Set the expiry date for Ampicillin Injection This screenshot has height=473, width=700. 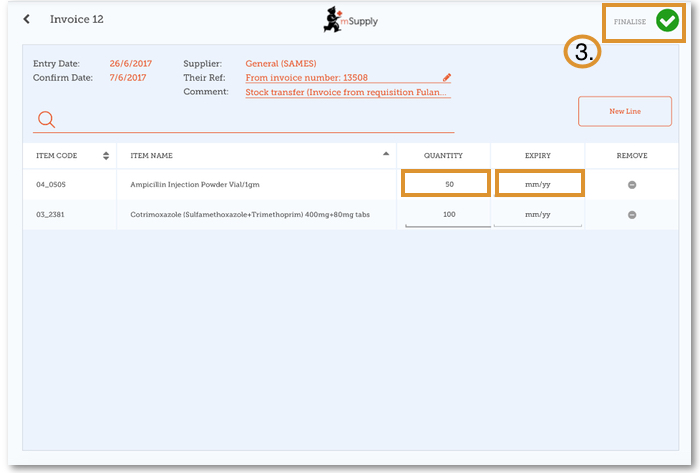538,184
